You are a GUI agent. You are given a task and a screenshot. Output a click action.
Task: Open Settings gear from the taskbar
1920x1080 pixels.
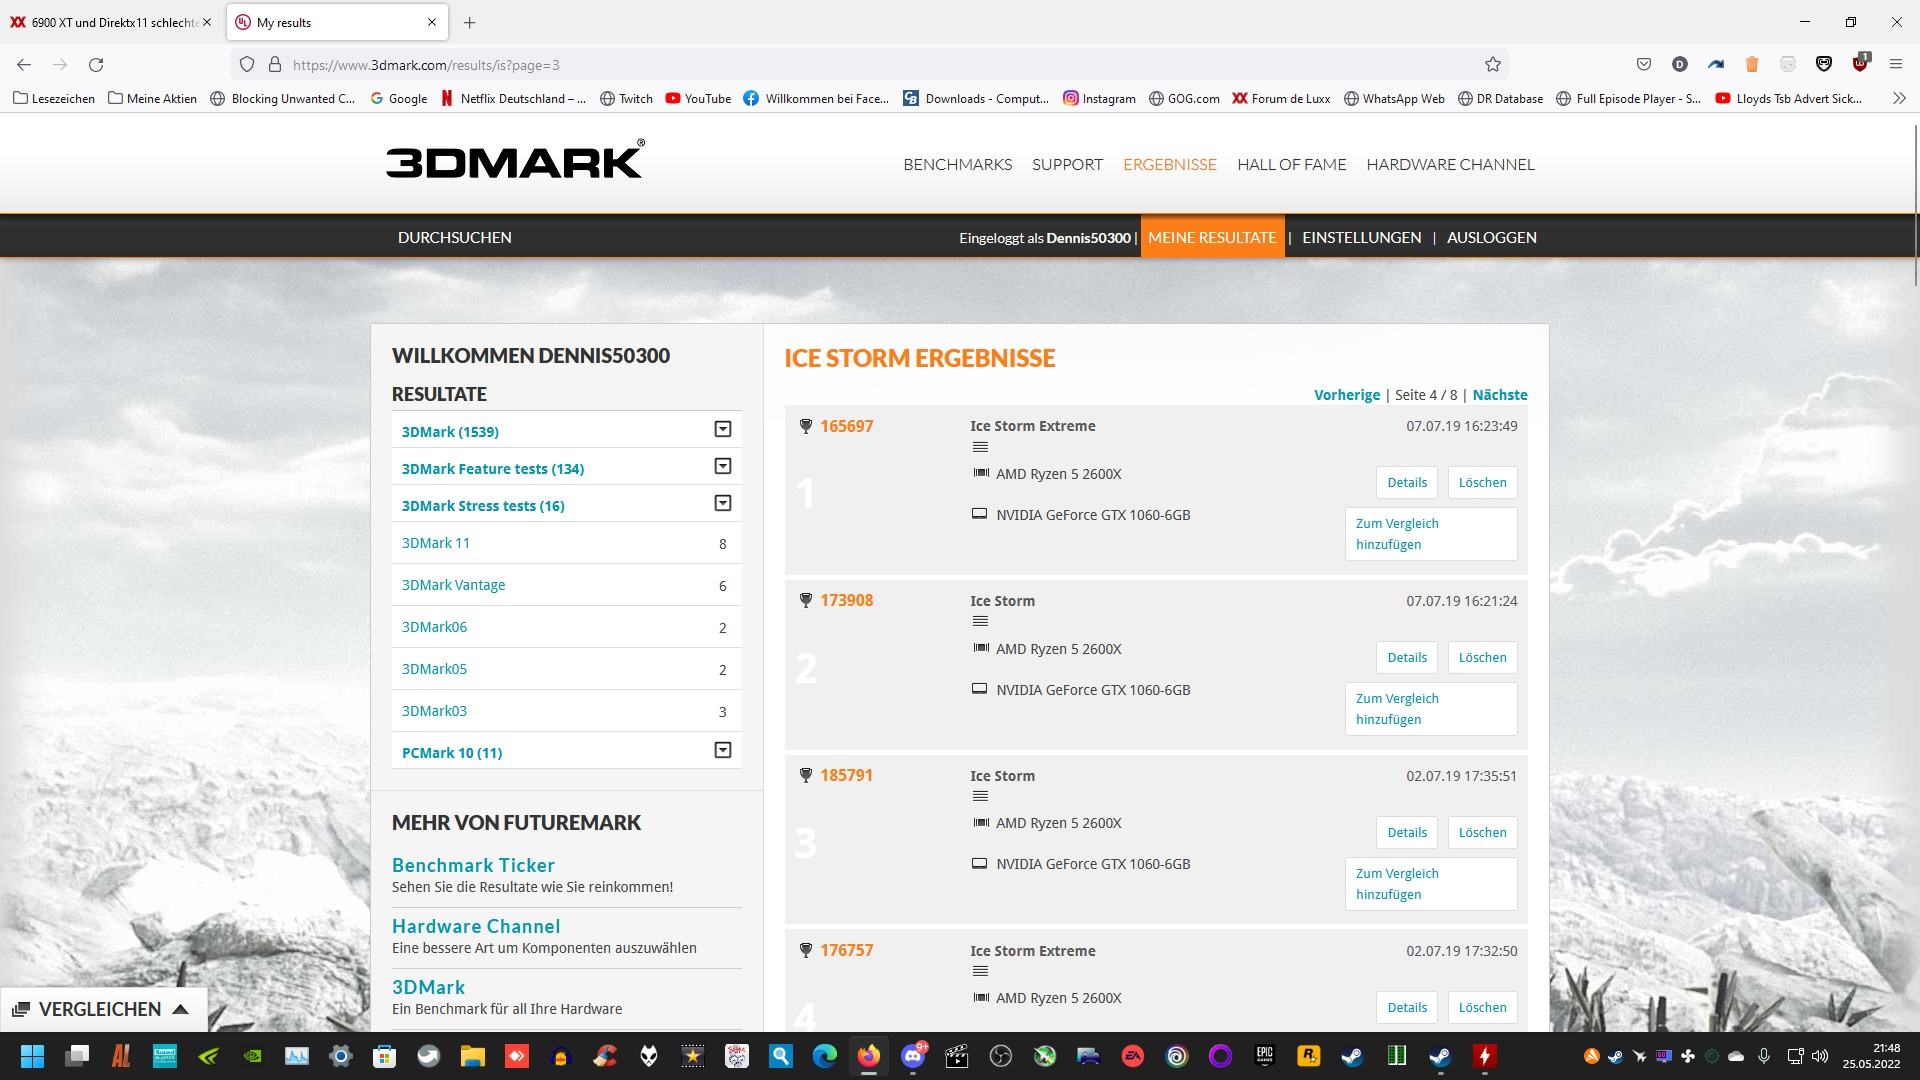tap(340, 1056)
